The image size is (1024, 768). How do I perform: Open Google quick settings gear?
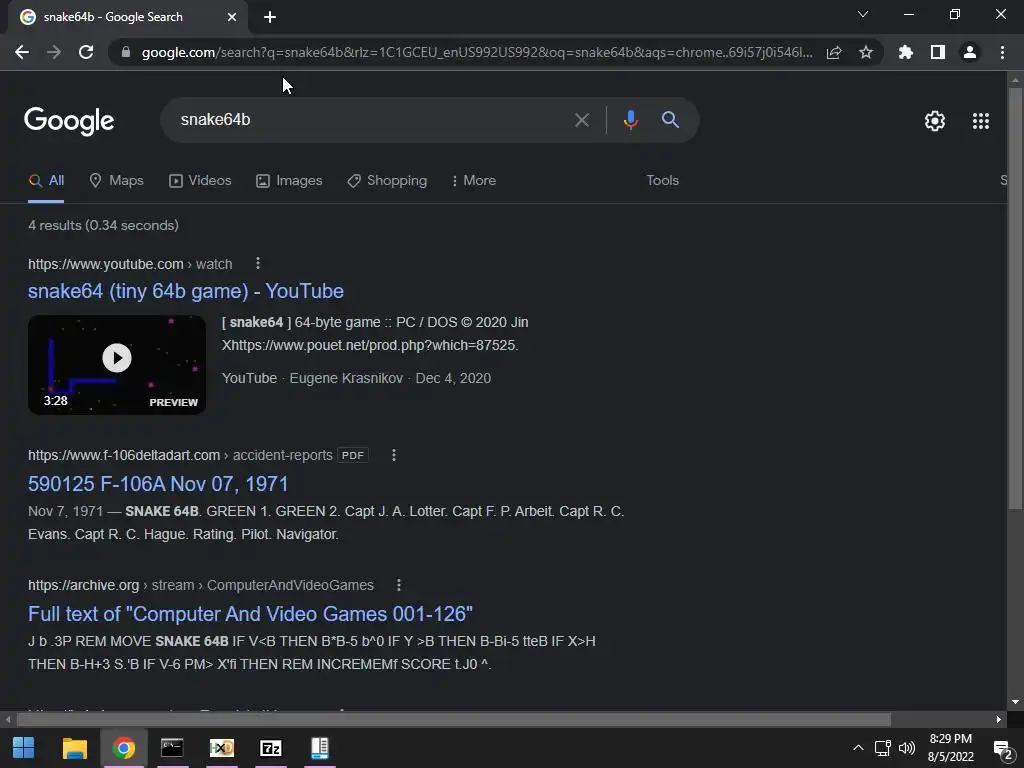click(935, 121)
